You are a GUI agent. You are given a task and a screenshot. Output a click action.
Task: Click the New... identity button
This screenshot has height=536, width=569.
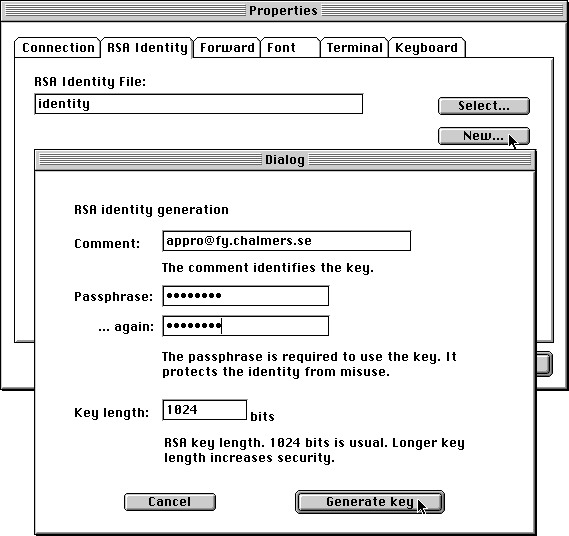coord(484,136)
